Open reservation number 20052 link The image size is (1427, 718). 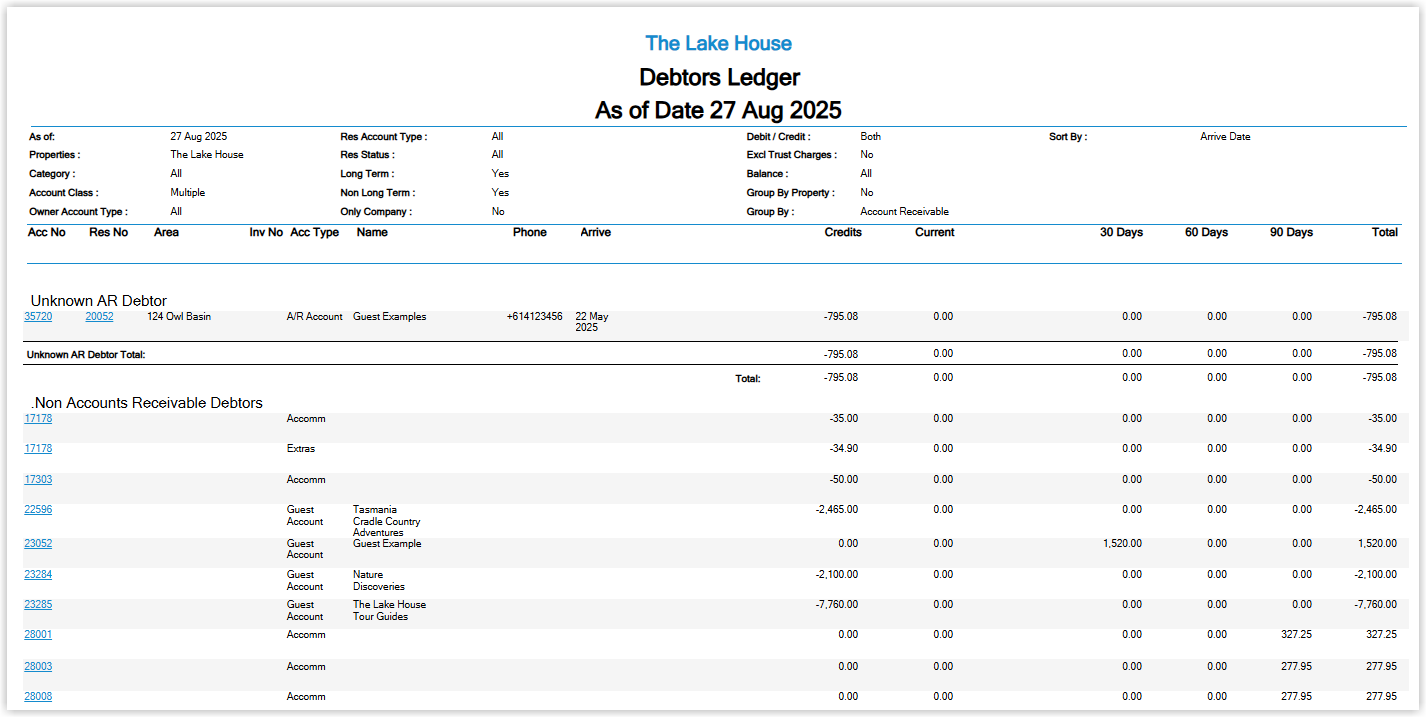click(x=99, y=317)
